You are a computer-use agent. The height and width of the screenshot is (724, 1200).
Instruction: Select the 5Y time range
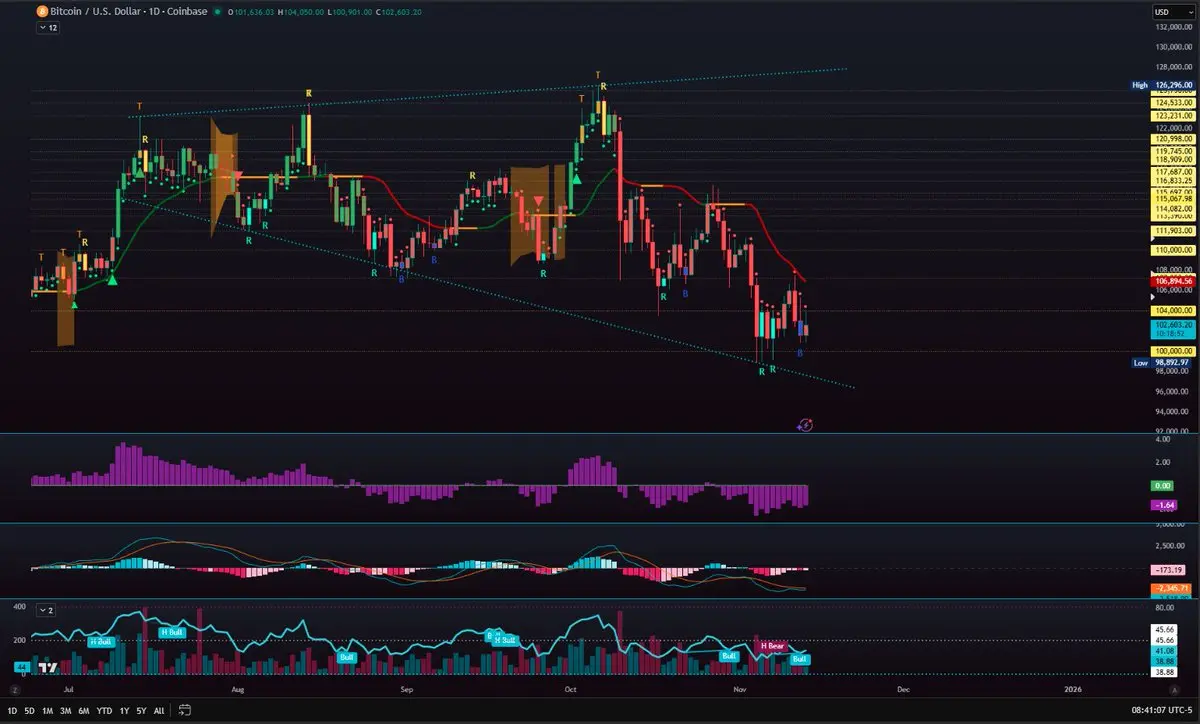click(141, 711)
